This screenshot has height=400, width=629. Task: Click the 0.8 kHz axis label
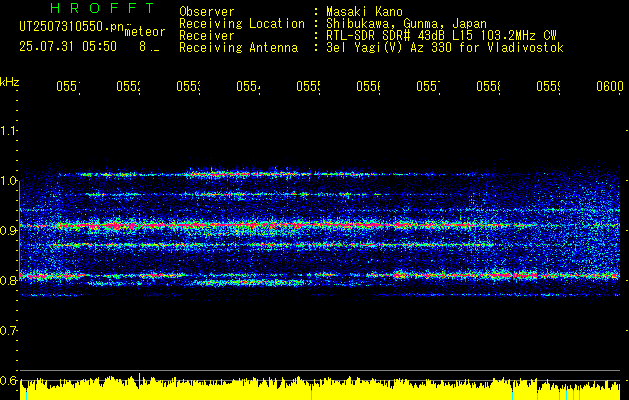coord(9,280)
